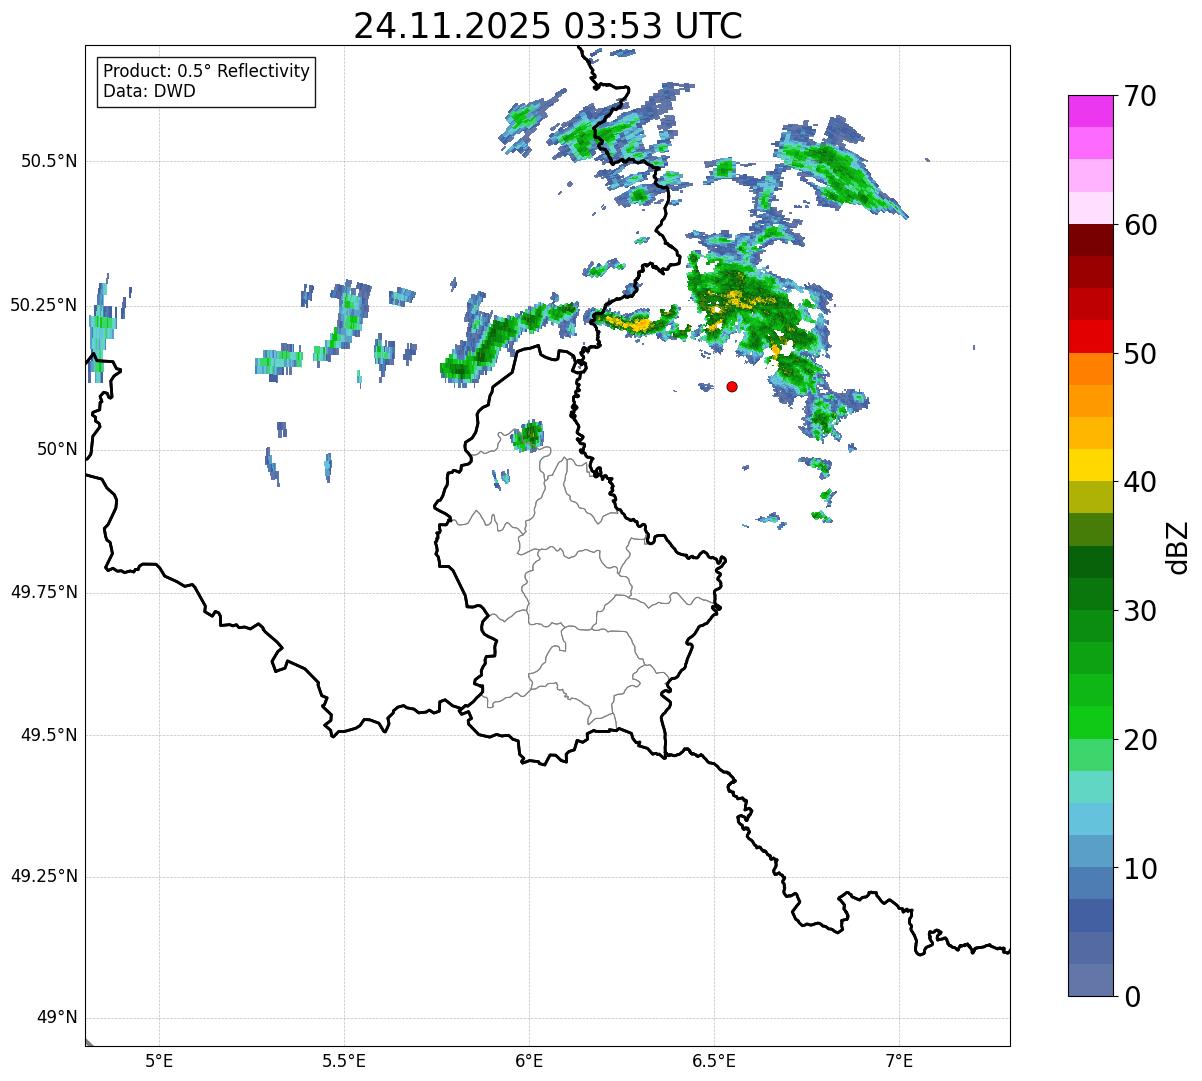Click the magenta top colorbar segment
Viewport: 1202px width, 1081px height.
click(x=1091, y=111)
